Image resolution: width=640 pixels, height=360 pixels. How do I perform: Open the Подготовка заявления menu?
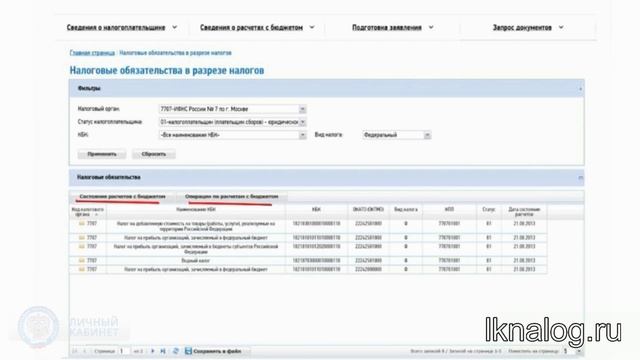tap(392, 28)
